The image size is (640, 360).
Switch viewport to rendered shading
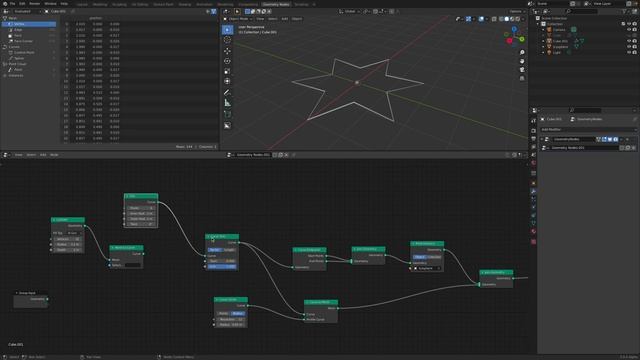pyautogui.click(x=518, y=19)
